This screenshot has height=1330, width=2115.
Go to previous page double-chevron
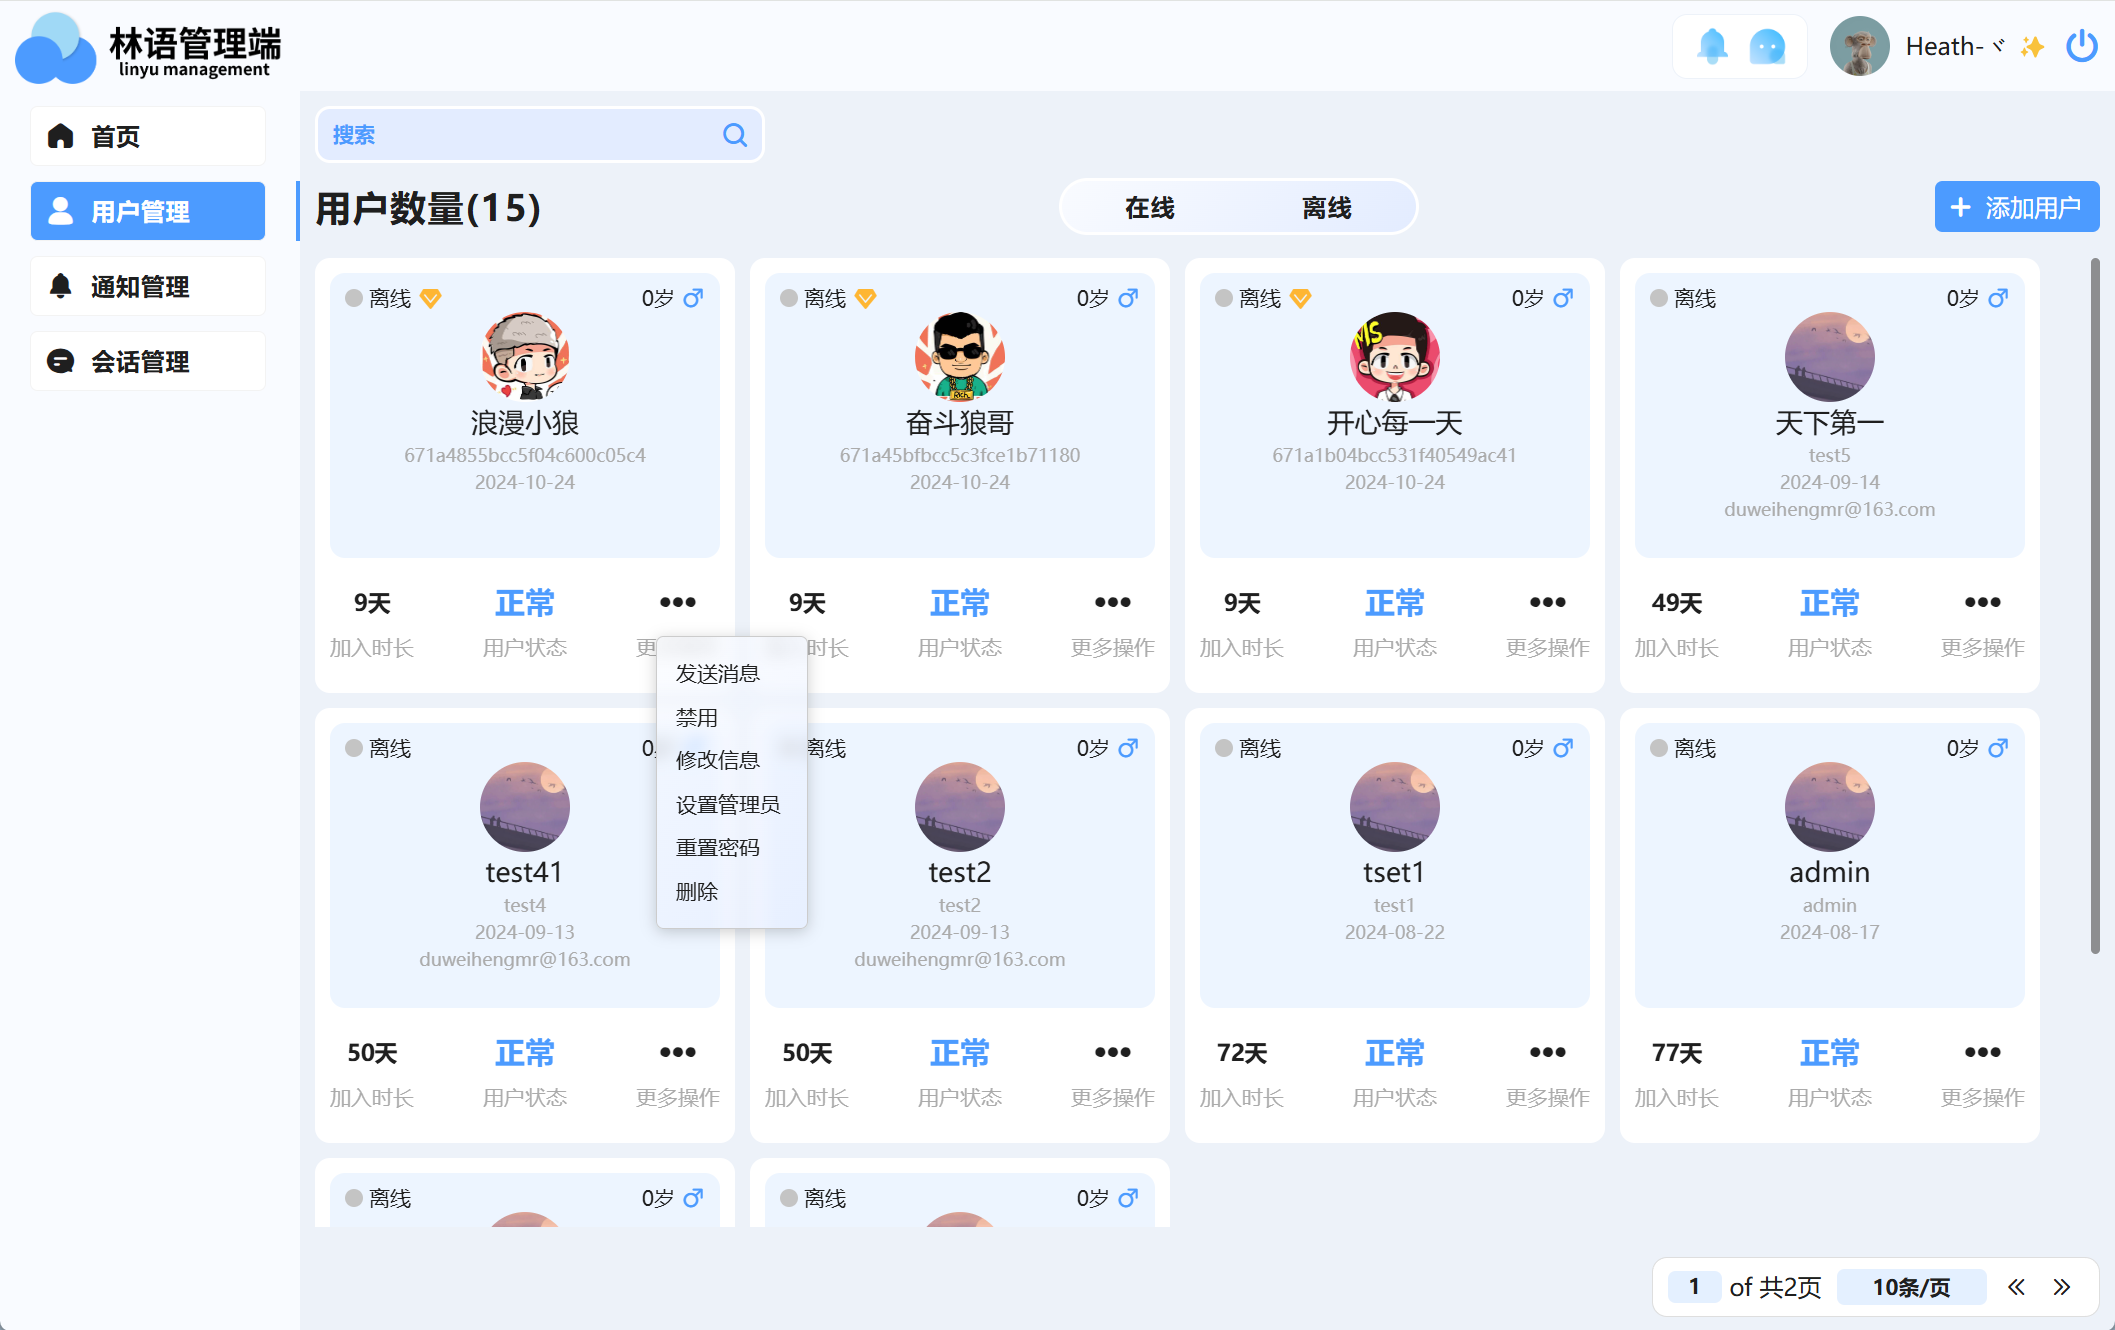(2016, 1287)
